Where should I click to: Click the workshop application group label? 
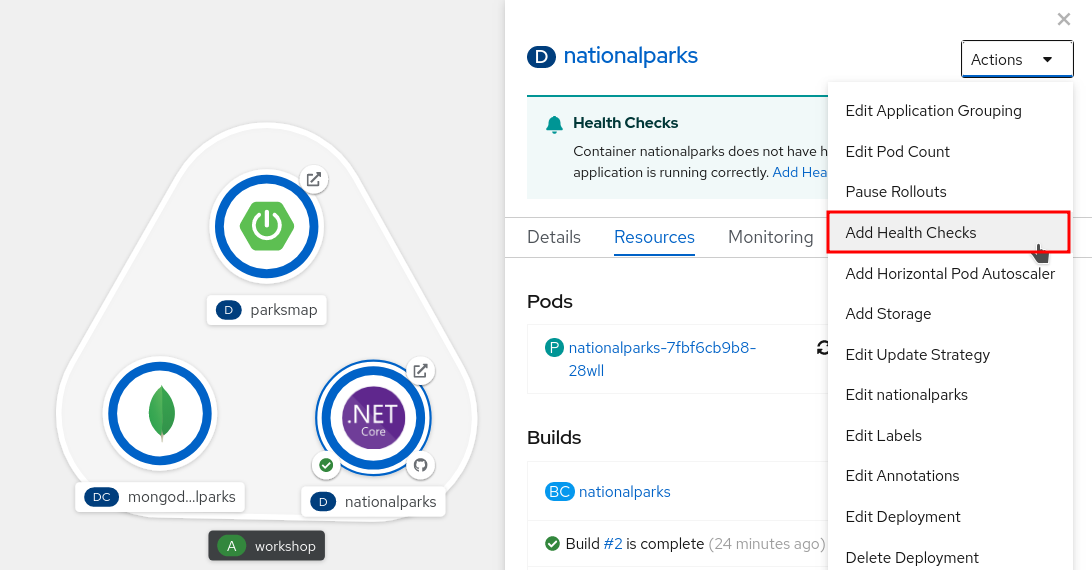click(x=266, y=546)
